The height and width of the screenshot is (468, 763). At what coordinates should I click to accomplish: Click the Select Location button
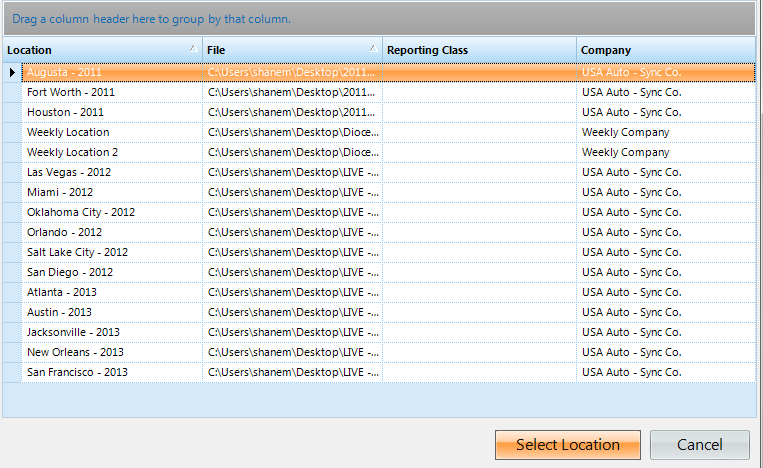tap(567, 445)
